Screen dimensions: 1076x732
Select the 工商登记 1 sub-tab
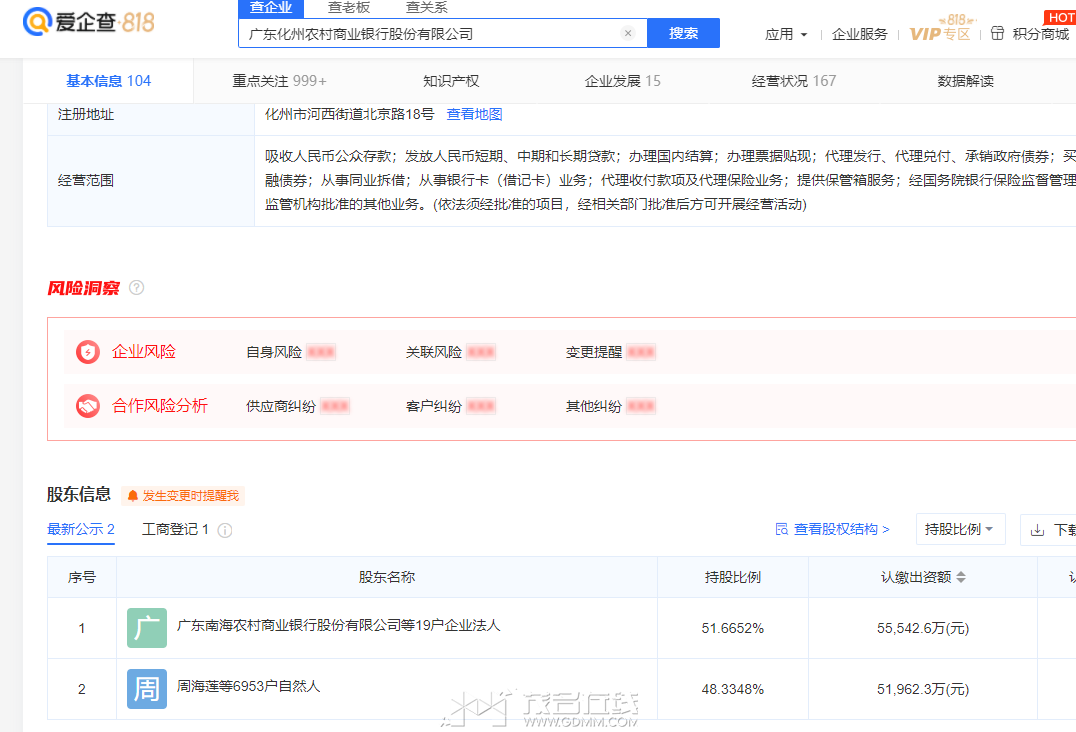pos(175,529)
